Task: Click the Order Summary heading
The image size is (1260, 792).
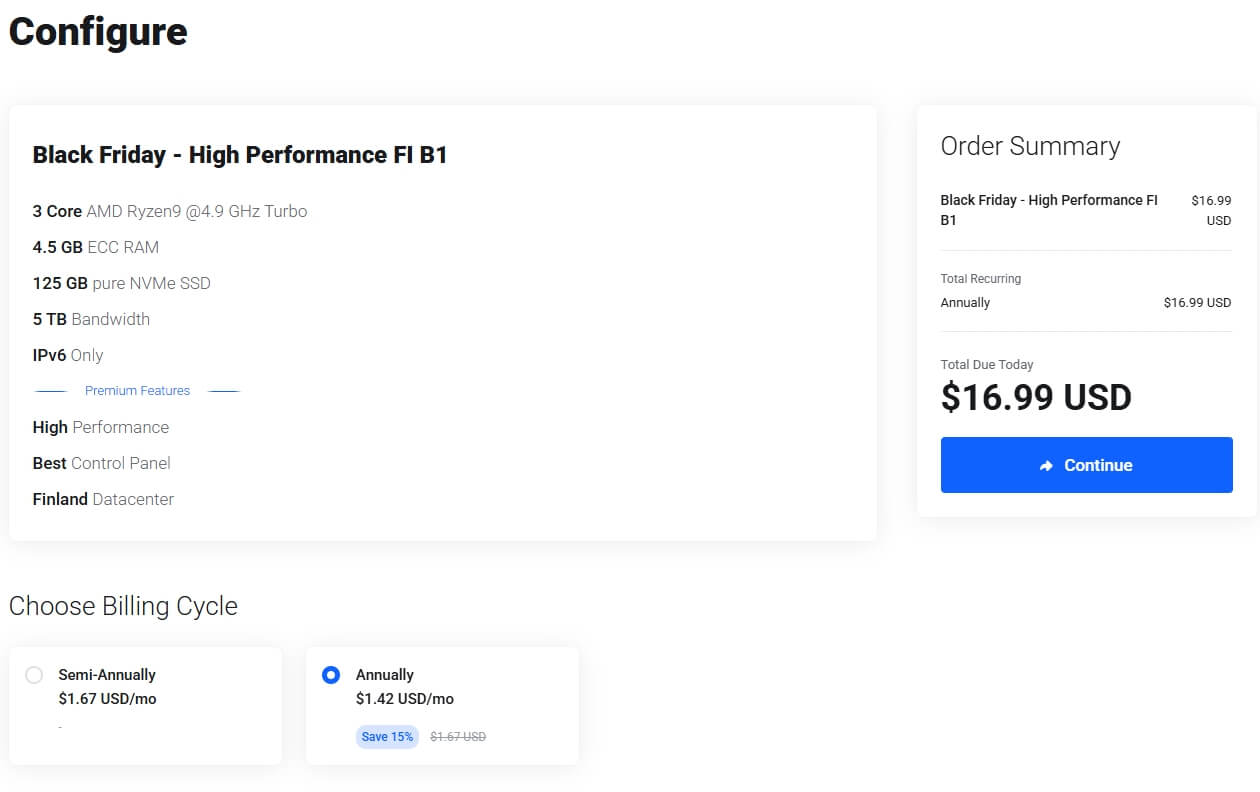Action: click(1030, 146)
